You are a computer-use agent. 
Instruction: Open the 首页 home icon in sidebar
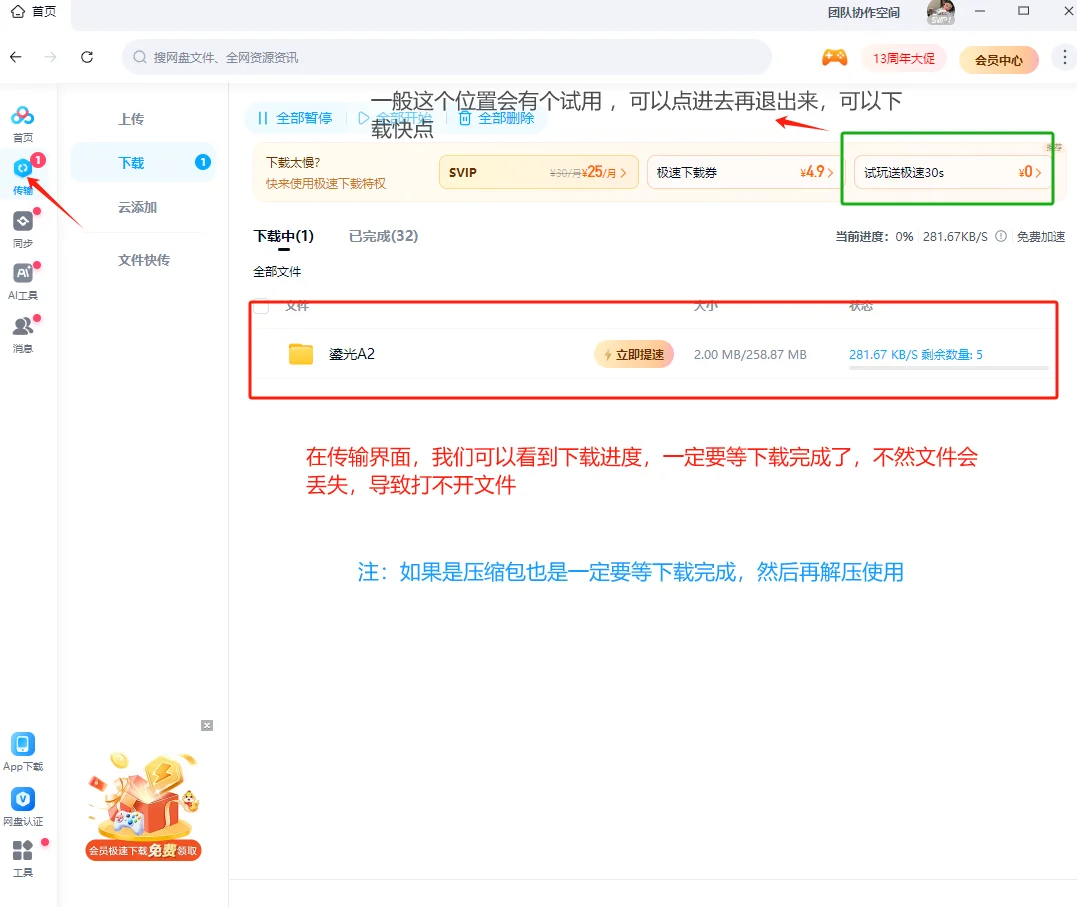point(24,118)
